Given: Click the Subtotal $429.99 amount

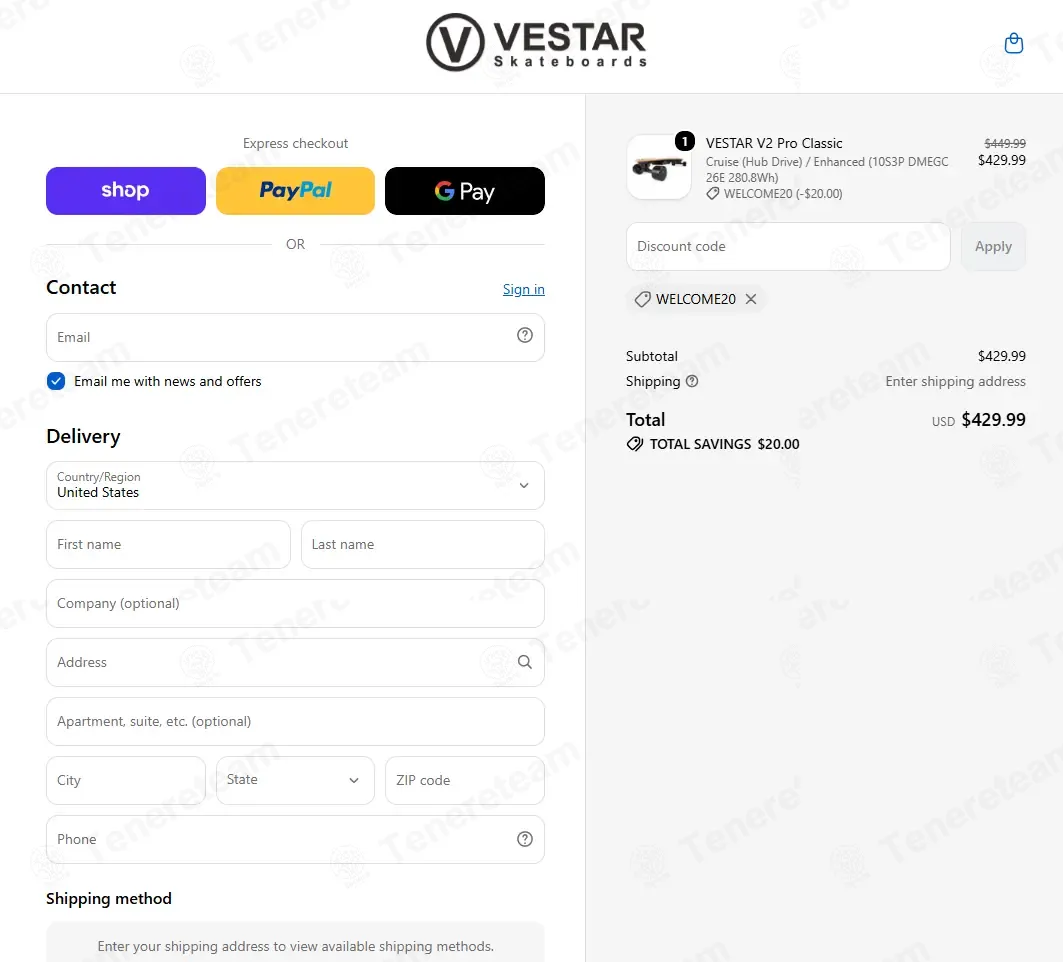Looking at the screenshot, I should pyautogui.click(x=1001, y=356).
